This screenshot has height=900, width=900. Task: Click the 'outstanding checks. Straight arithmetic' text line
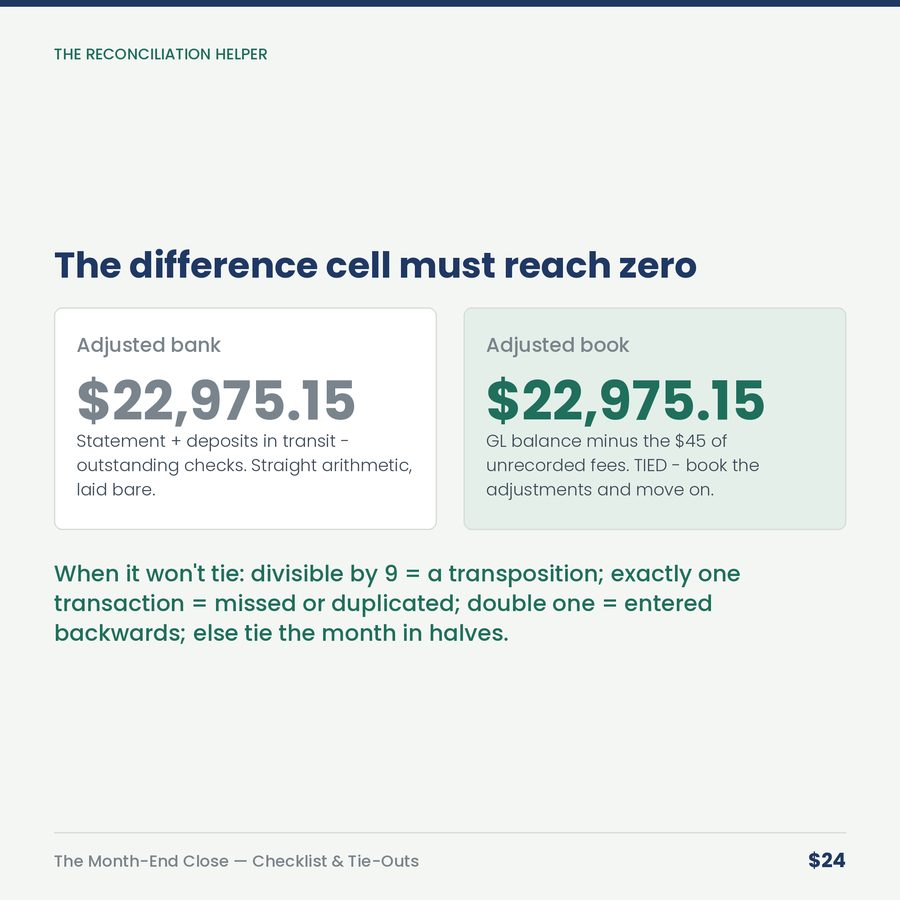pyautogui.click(x=245, y=465)
